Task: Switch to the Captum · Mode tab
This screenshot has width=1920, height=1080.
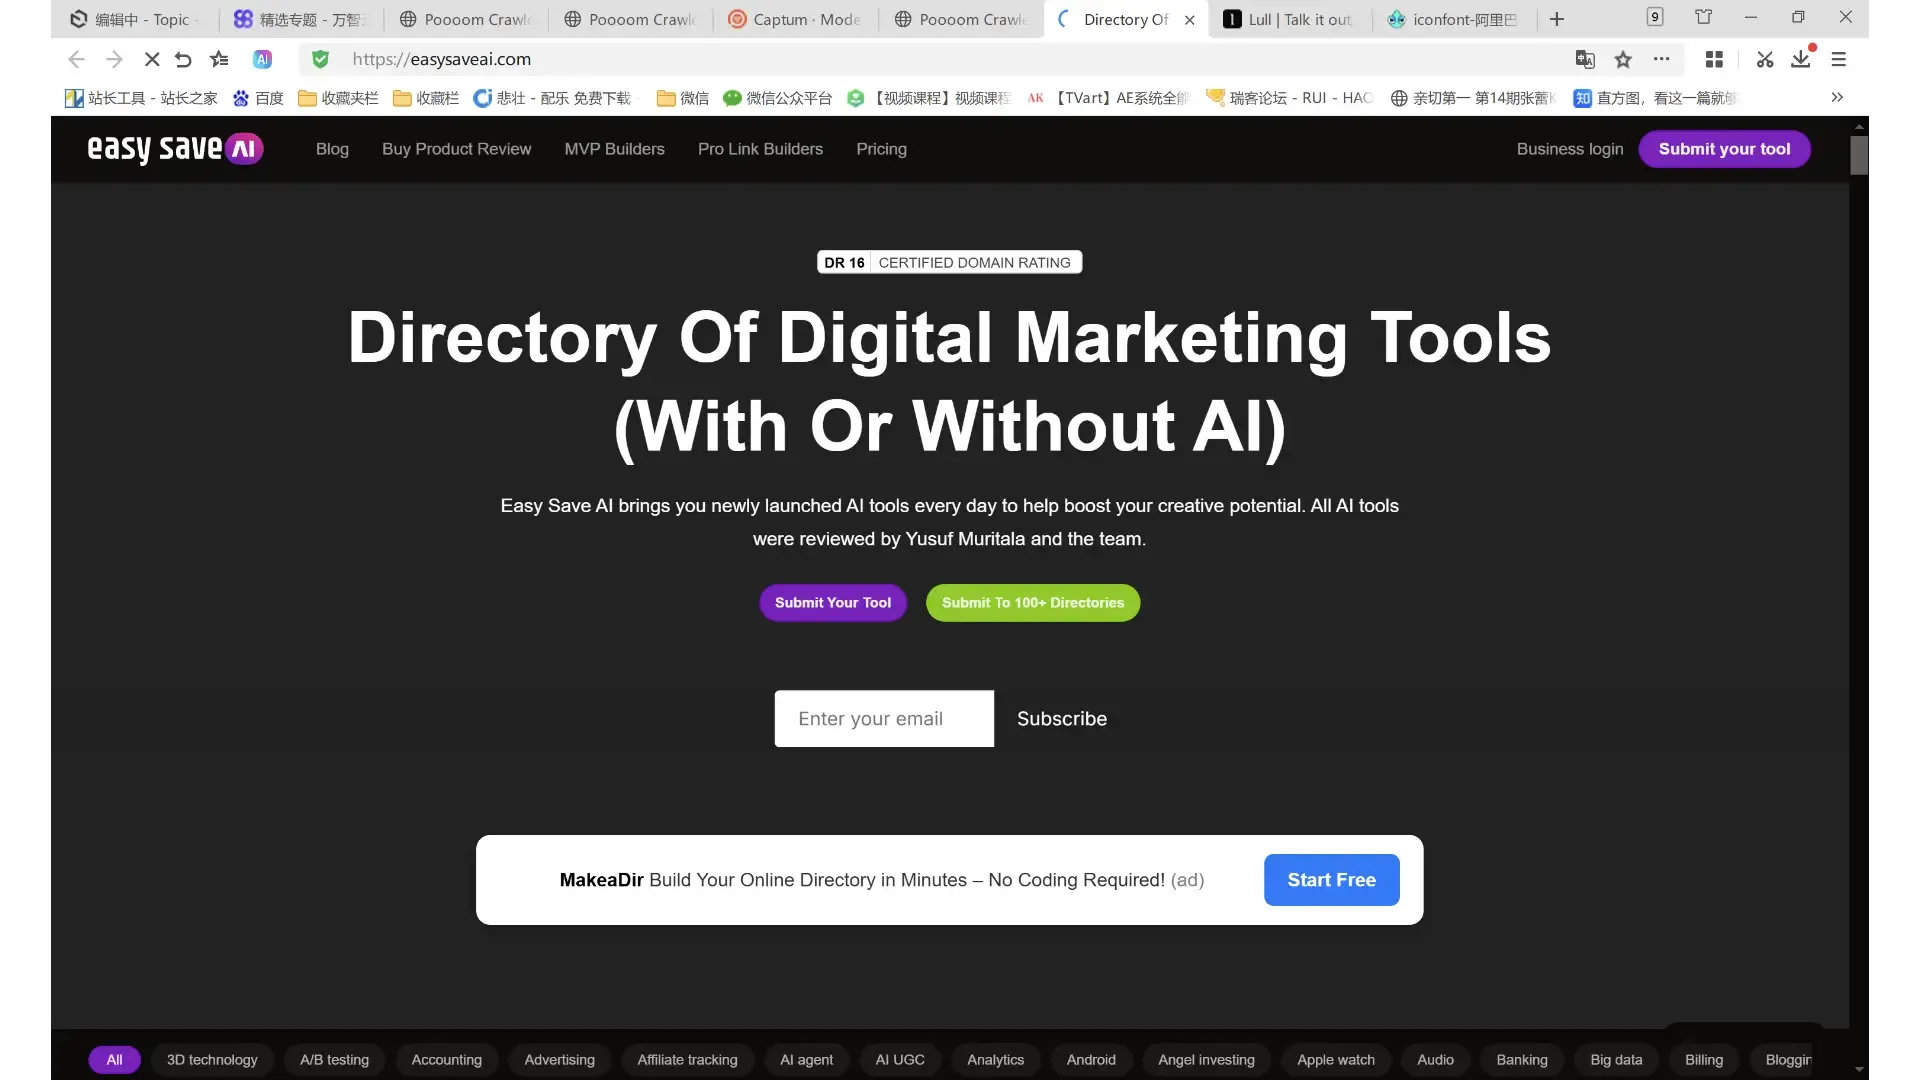Action: (x=795, y=19)
